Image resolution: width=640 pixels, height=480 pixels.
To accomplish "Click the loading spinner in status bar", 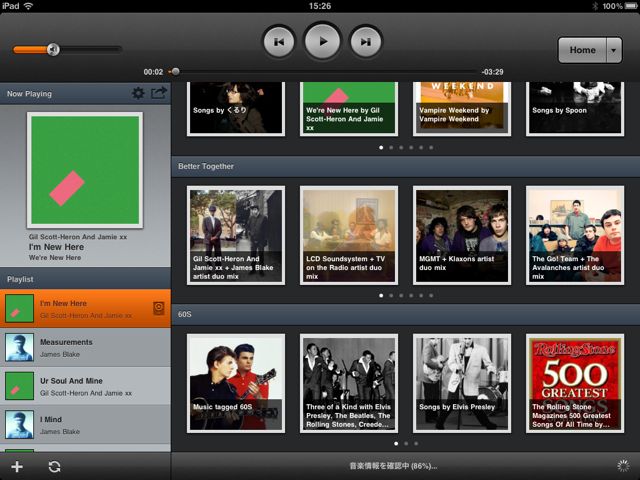I will point(623,466).
